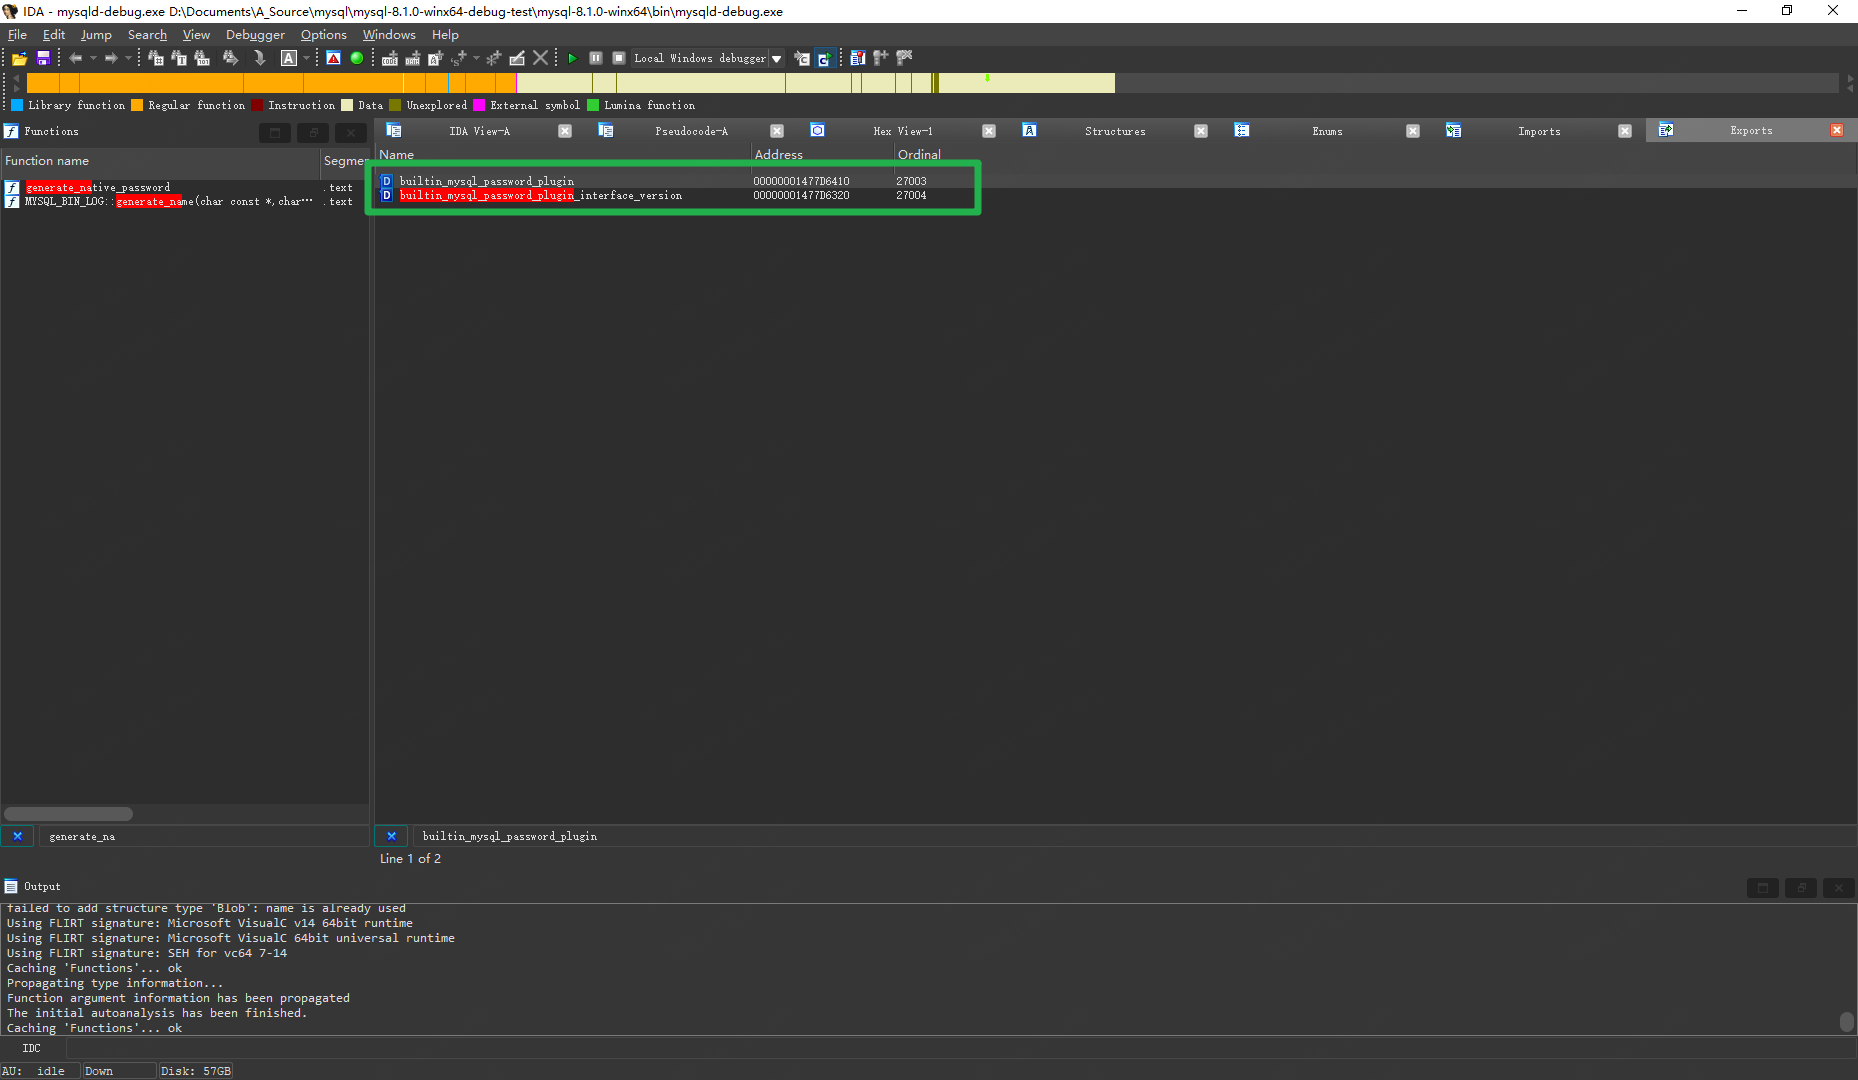
Task: Sort exports by the Ordinal column header
Action: coord(919,155)
